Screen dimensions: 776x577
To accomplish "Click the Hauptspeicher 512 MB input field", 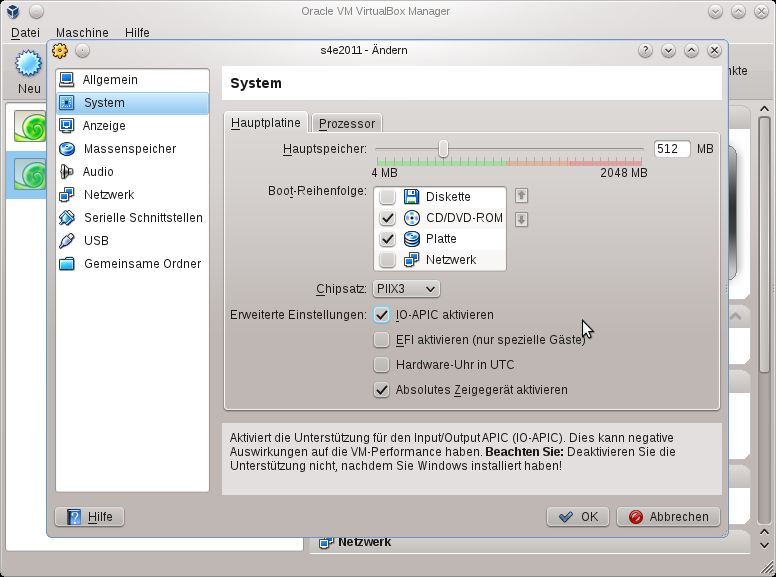I will (x=672, y=148).
